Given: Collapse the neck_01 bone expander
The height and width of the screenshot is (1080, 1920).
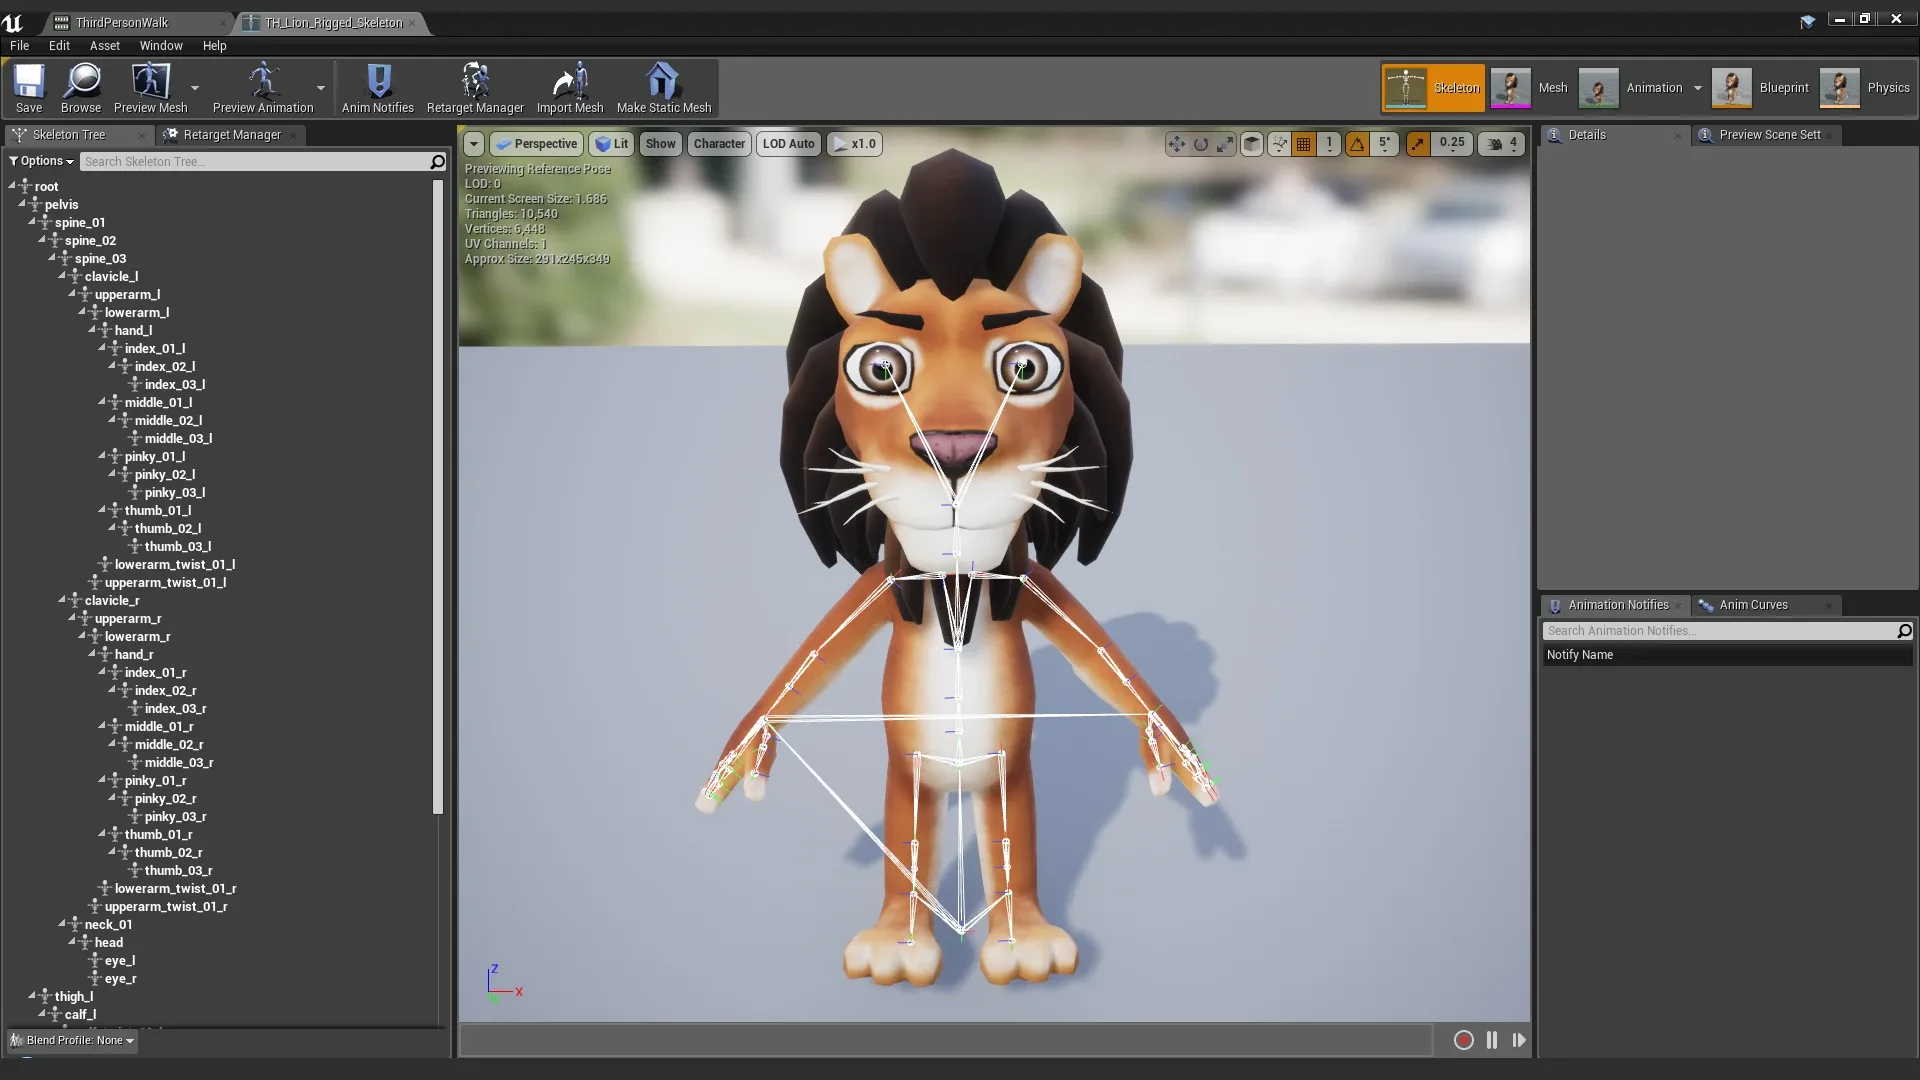Looking at the screenshot, I should coord(62,924).
